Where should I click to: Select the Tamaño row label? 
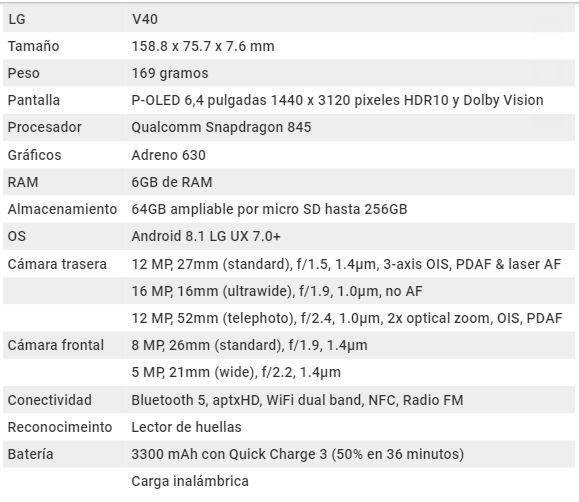(x=34, y=46)
